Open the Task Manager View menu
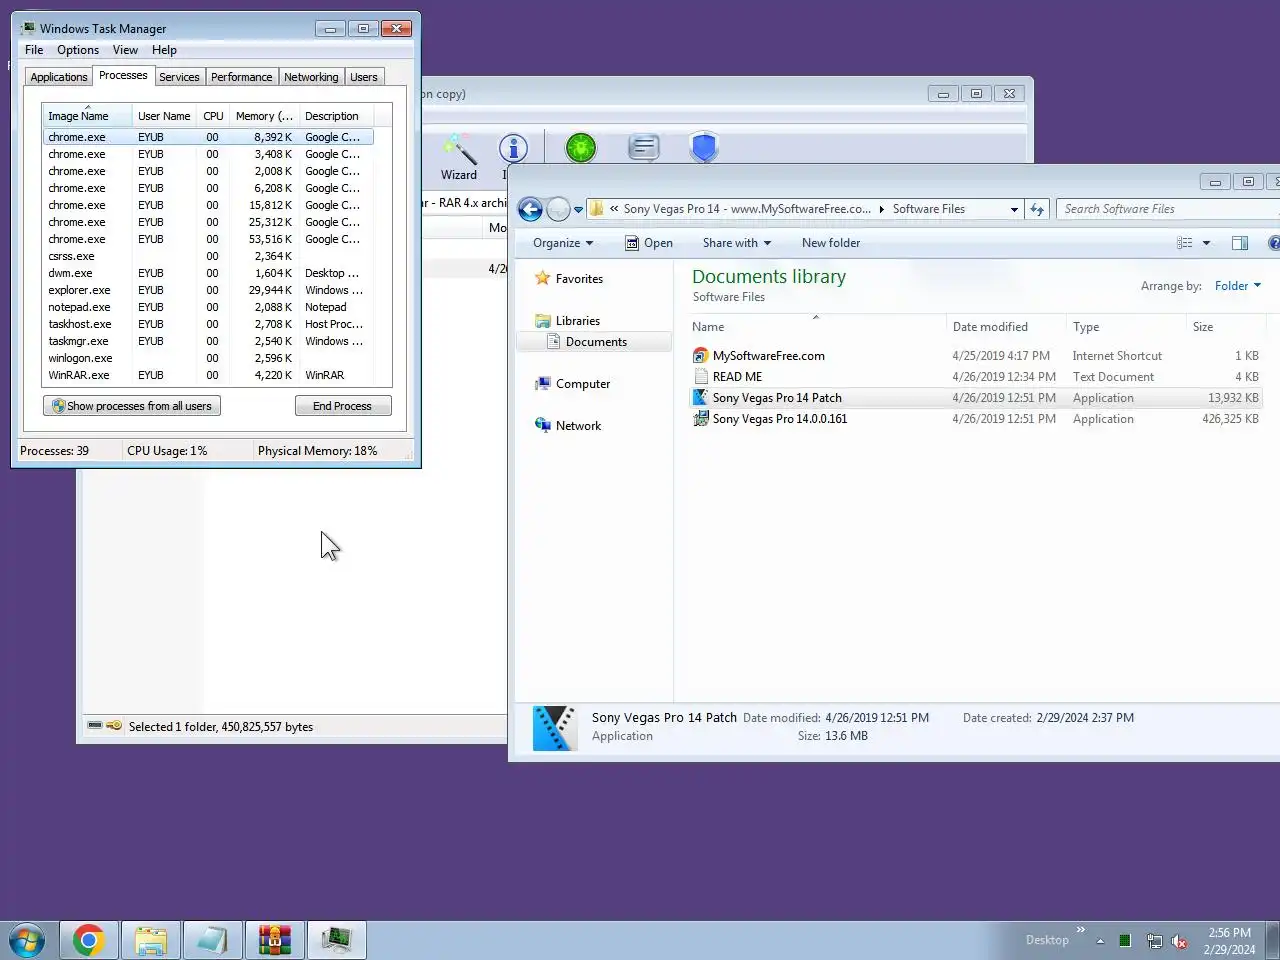 click(x=125, y=50)
